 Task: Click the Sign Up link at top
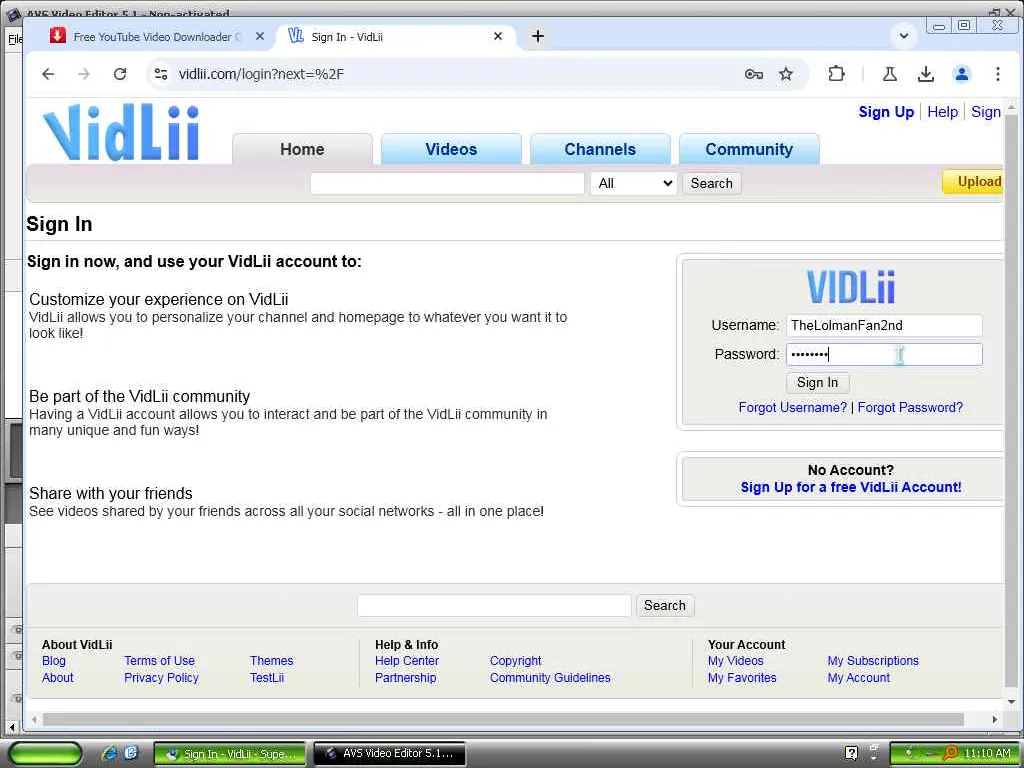click(x=886, y=112)
